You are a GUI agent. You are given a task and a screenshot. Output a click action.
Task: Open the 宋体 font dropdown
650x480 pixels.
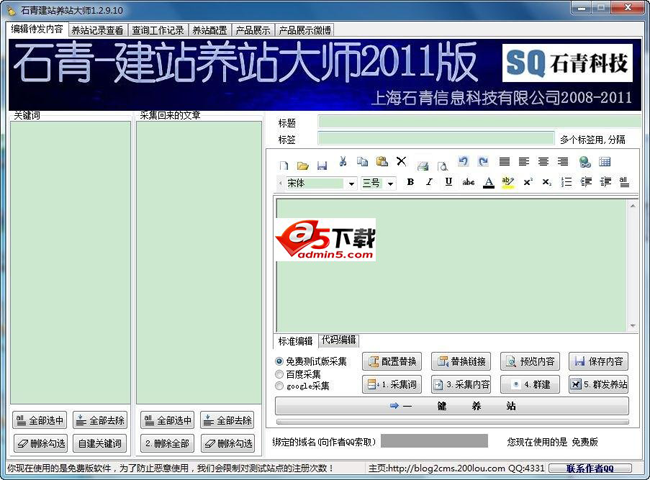click(x=351, y=183)
